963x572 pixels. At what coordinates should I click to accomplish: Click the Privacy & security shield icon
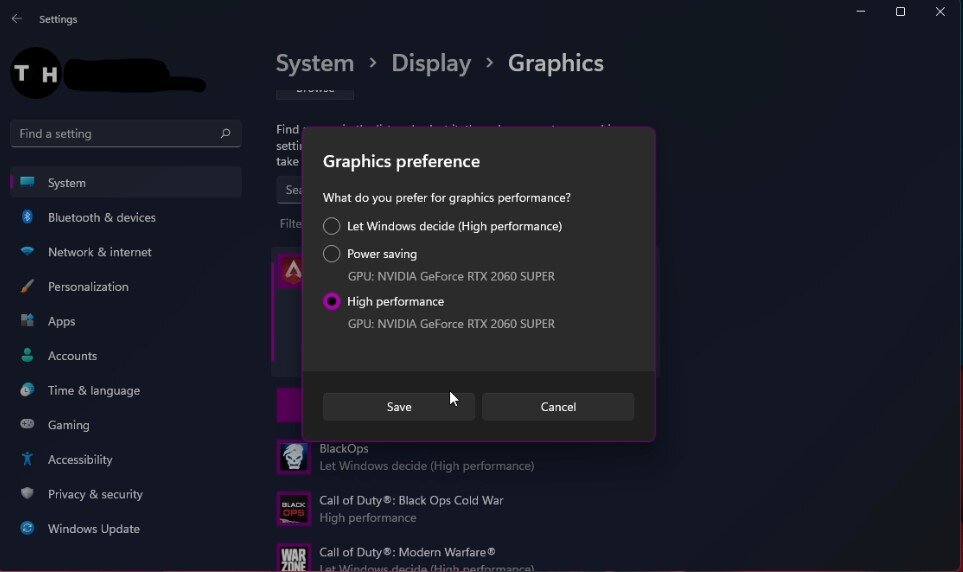tap(27, 493)
